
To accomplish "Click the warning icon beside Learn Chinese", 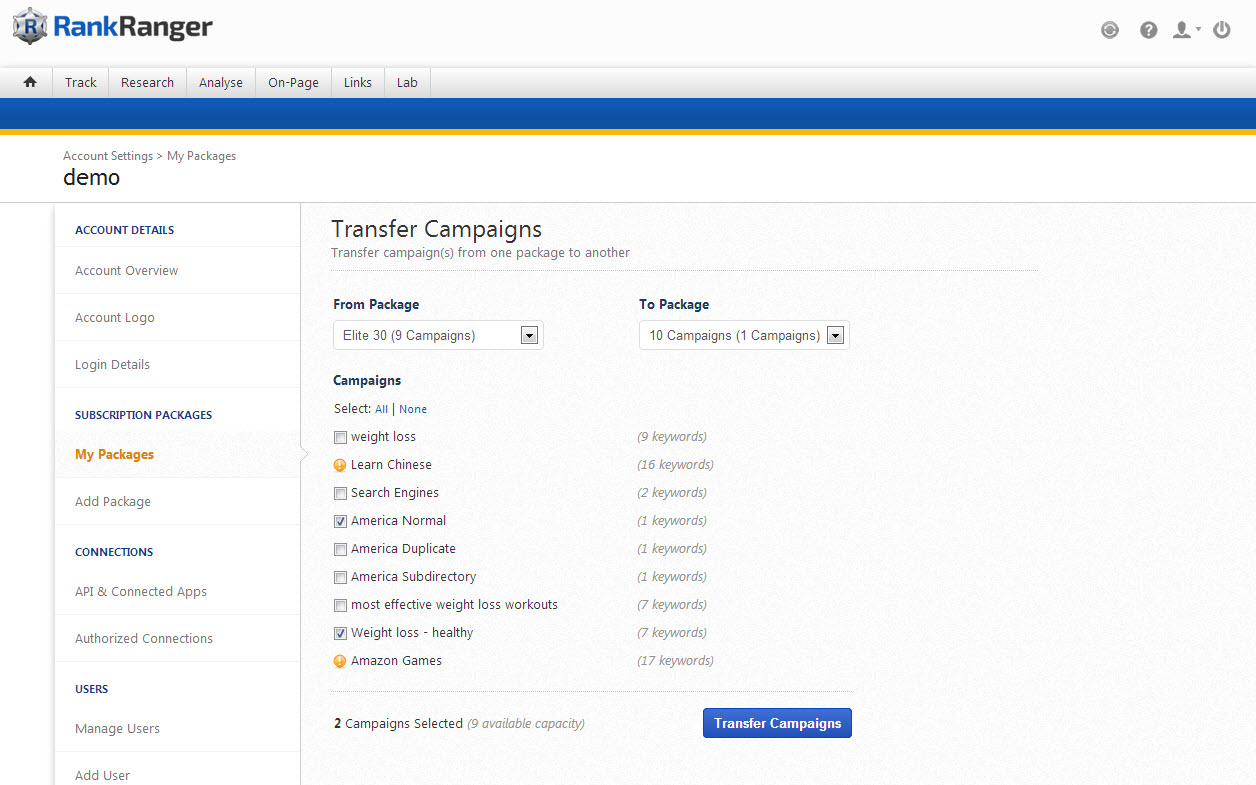I will coord(340,465).
